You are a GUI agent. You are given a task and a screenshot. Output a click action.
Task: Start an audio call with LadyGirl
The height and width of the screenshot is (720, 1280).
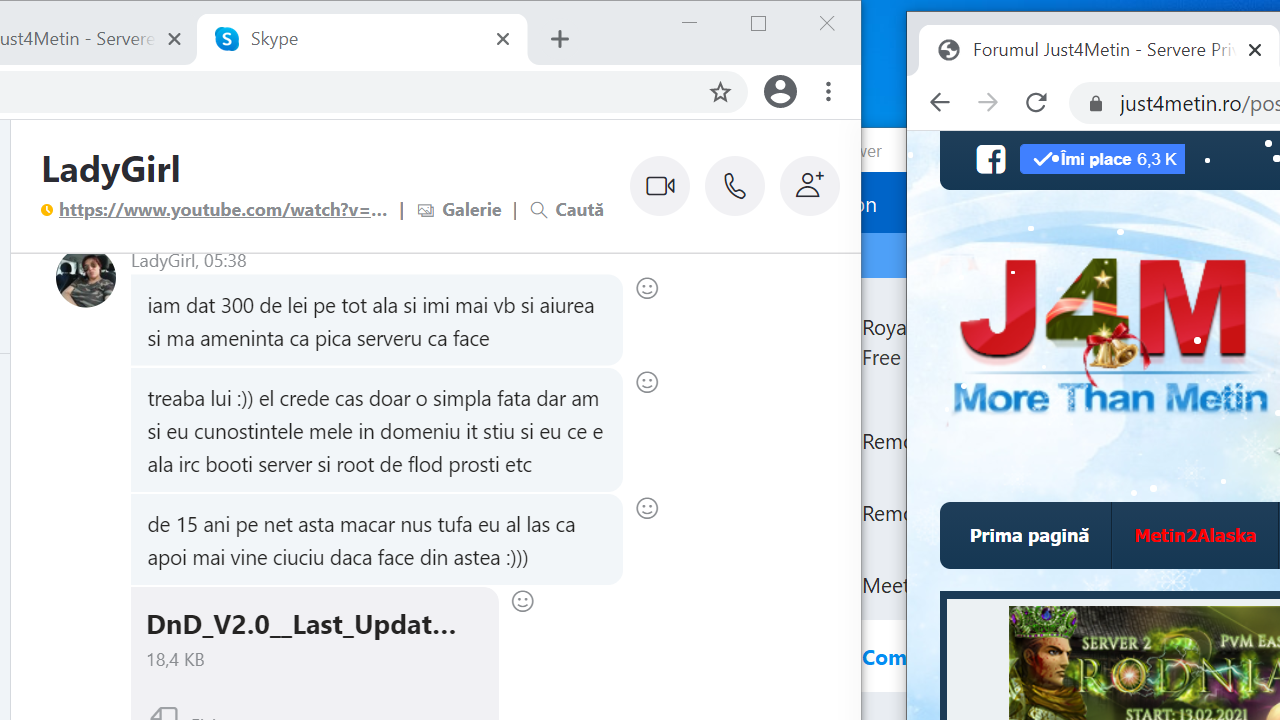point(735,186)
